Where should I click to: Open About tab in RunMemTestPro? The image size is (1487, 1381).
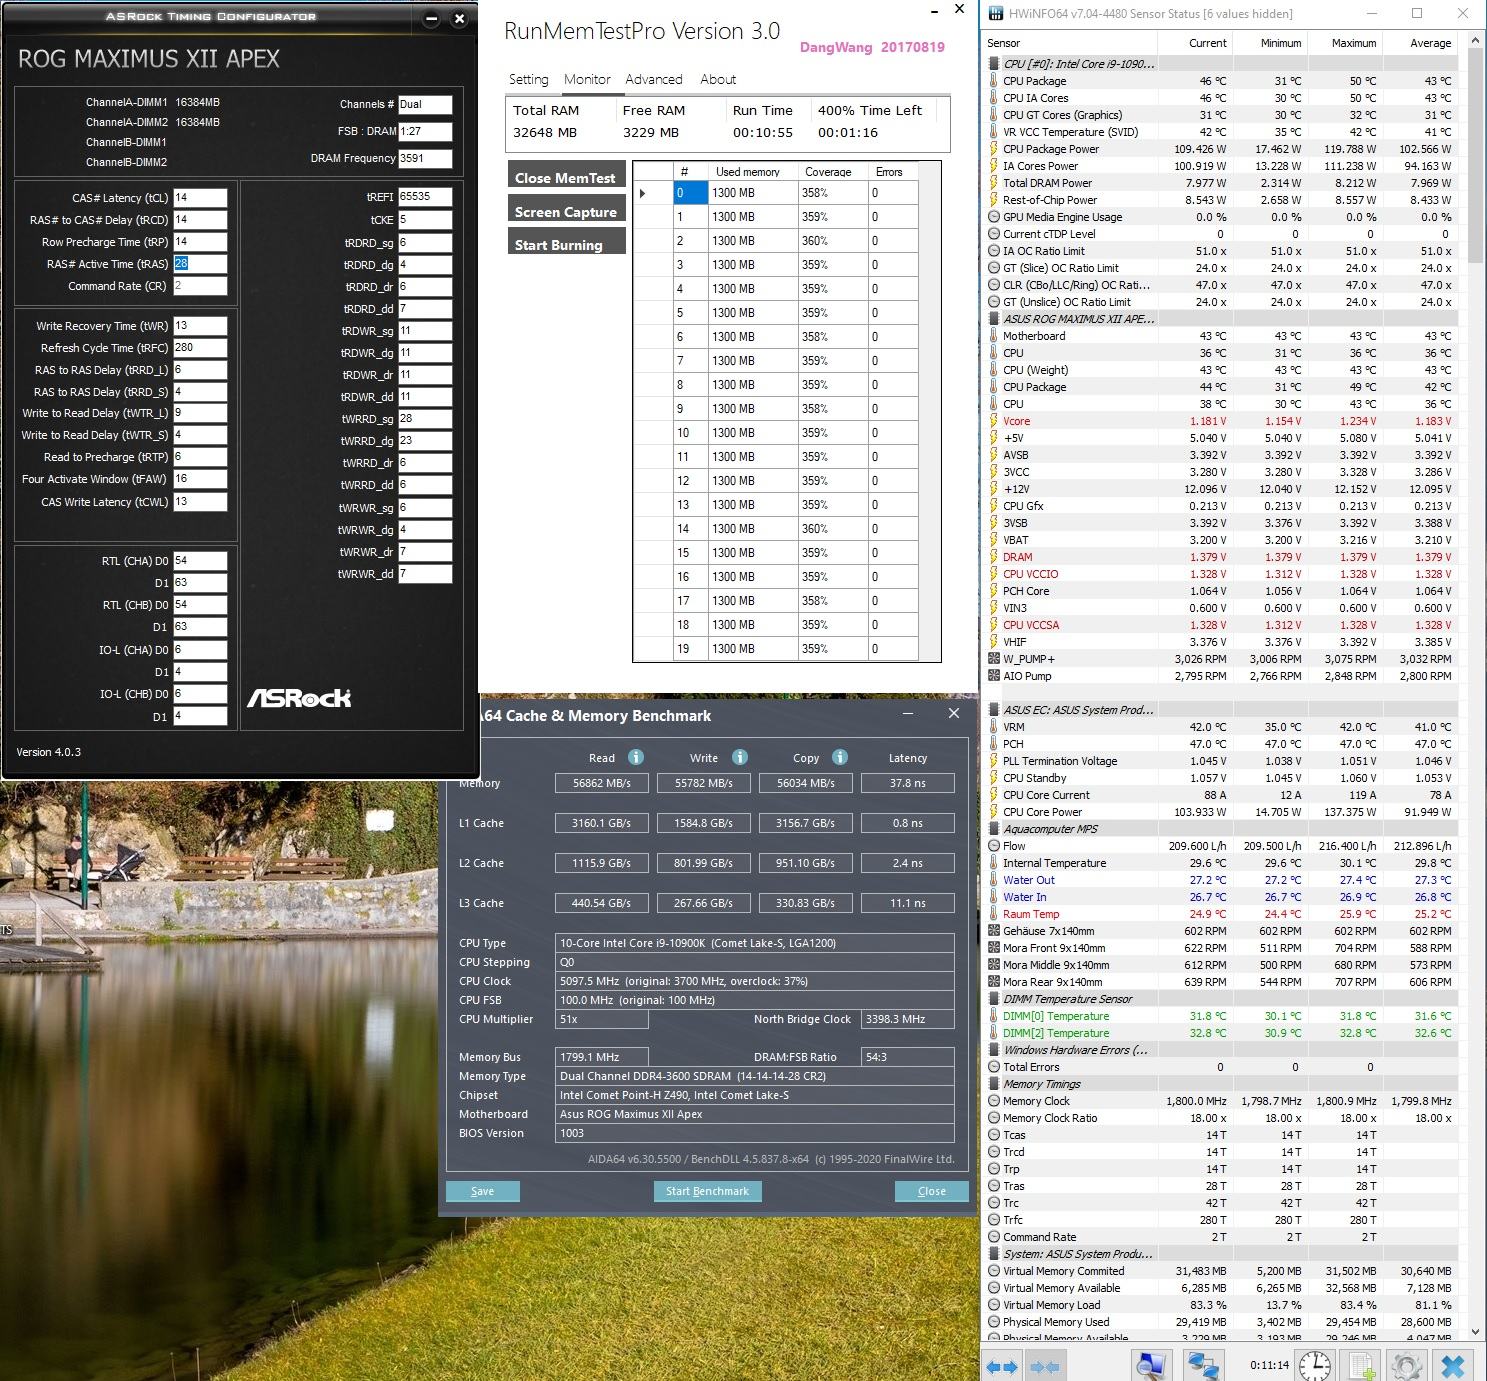(x=718, y=79)
